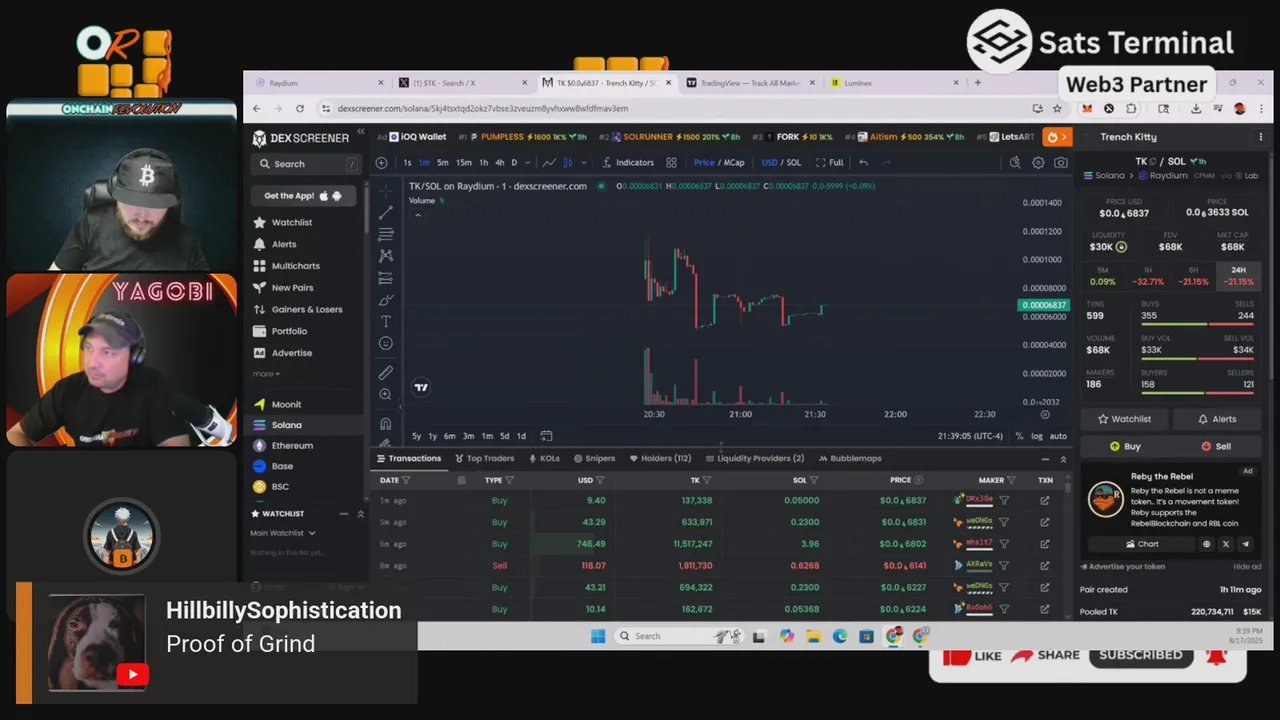Take a chart snapshot with camera icon
The image size is (1280, 720).
point(1061,163)
